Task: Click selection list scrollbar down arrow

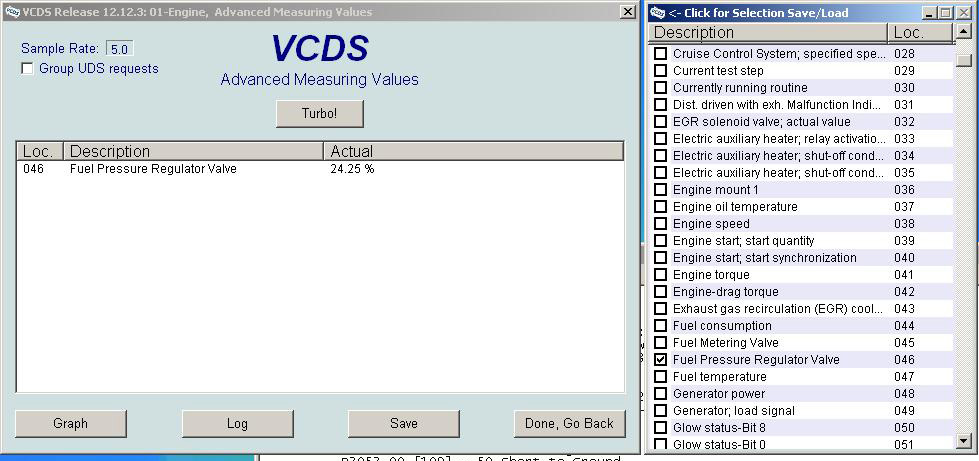Action: (964, 441)
